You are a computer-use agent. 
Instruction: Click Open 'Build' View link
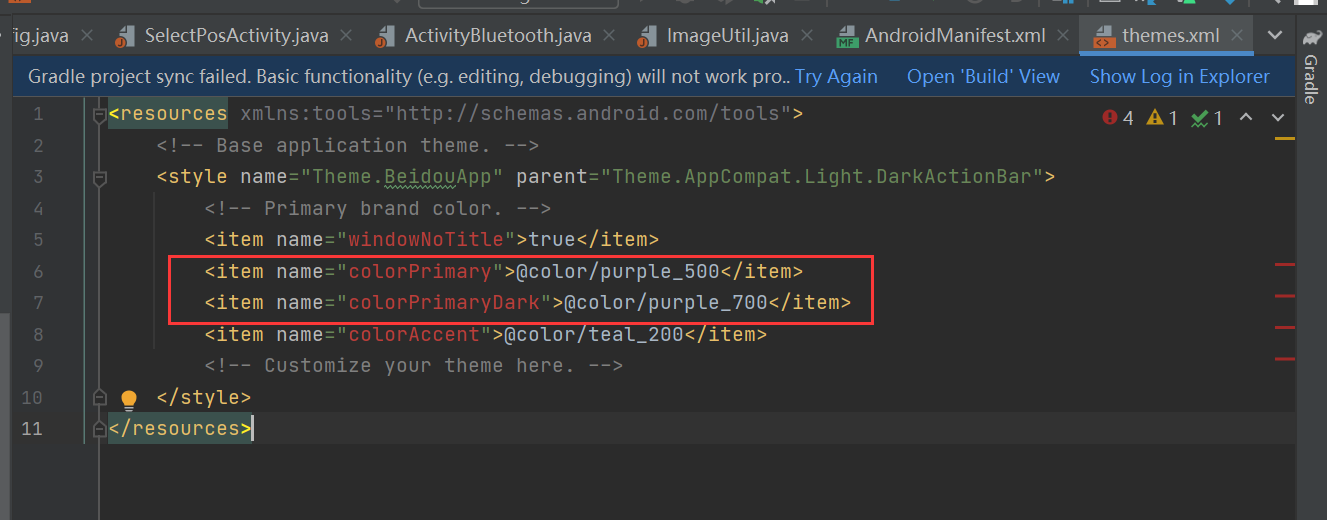point(983,76)
